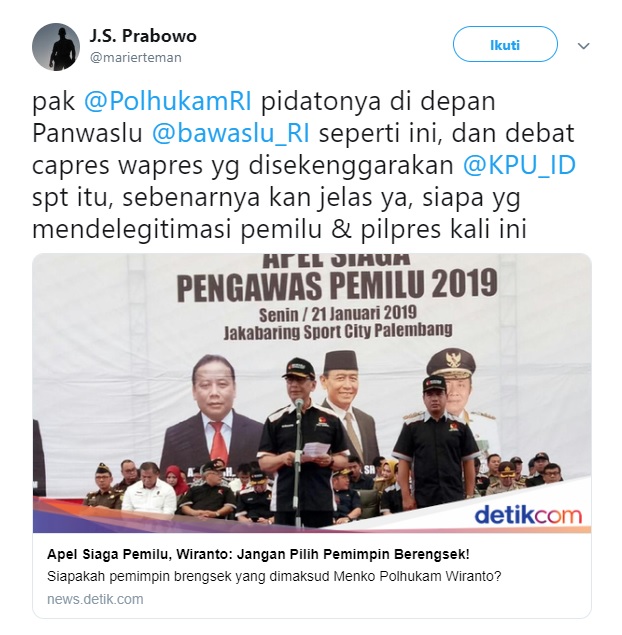Open the @KPU_ID mention

[x=519, y=165]
